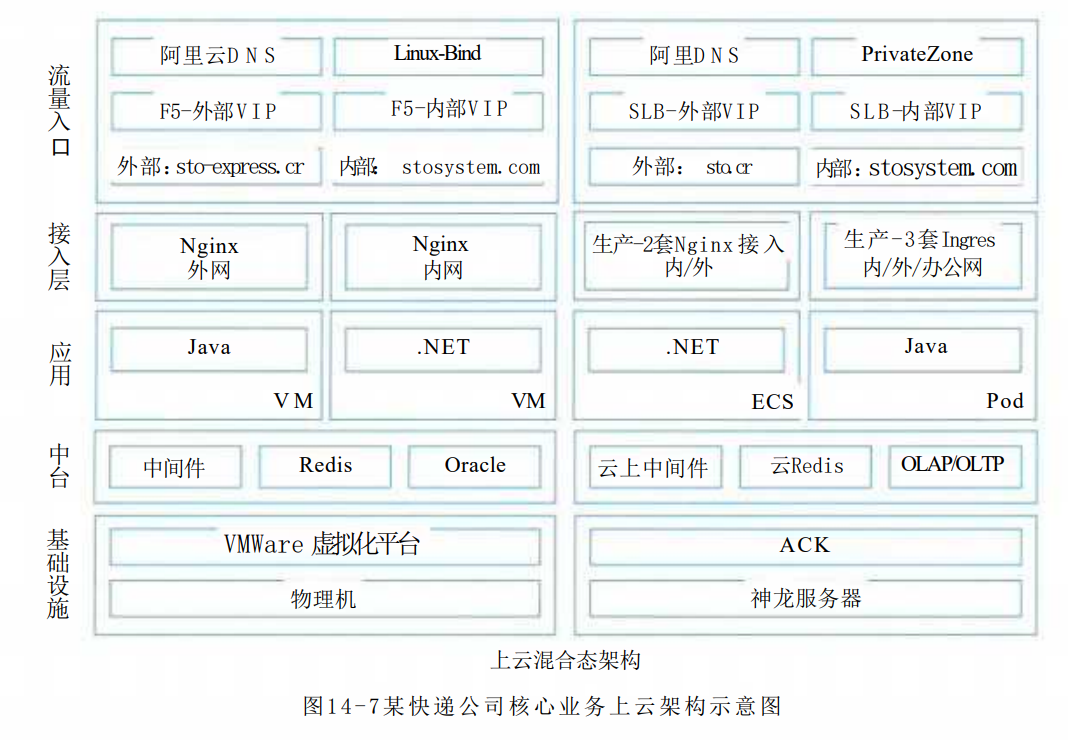1068x740 pixels.
Task: Click the 外部: sto-express.cn text
Action: click(210, 167)
